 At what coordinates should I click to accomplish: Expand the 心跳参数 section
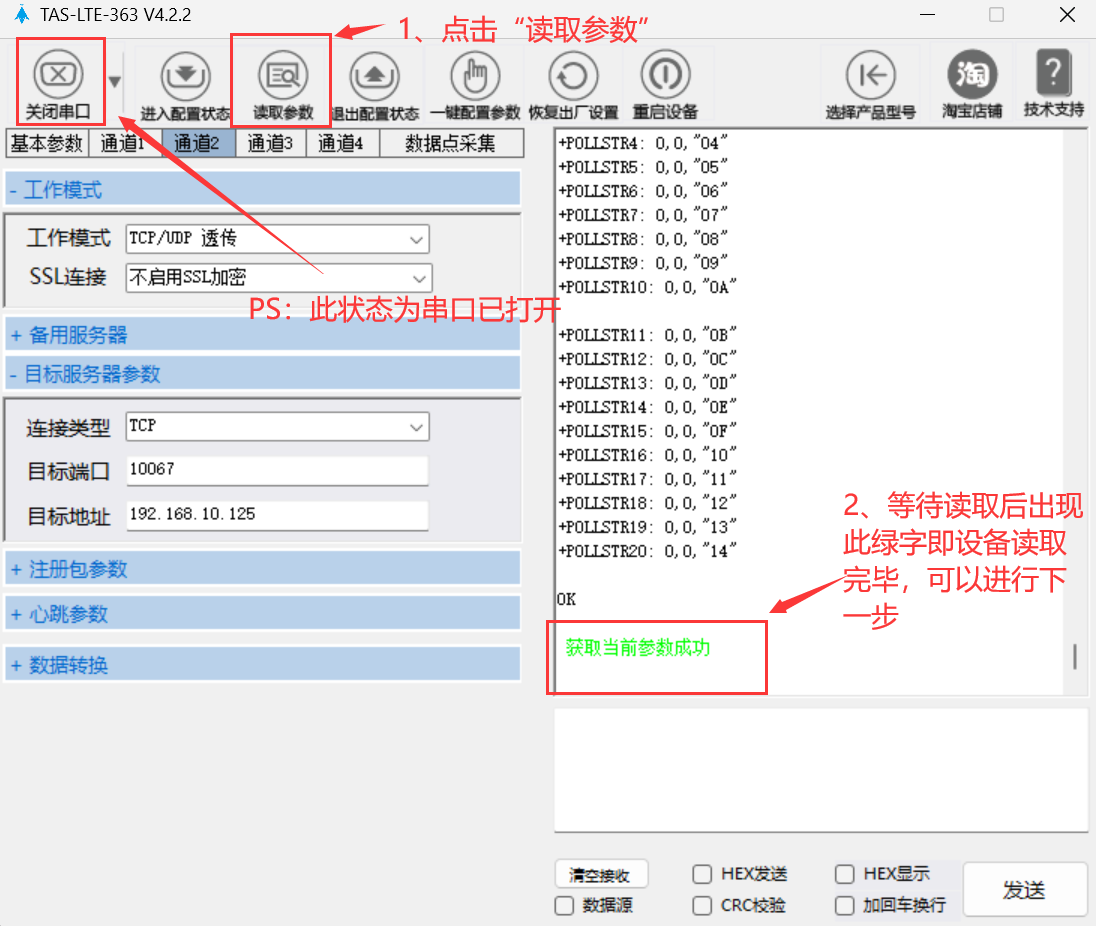pyautogui.click(x=262, y=614)
